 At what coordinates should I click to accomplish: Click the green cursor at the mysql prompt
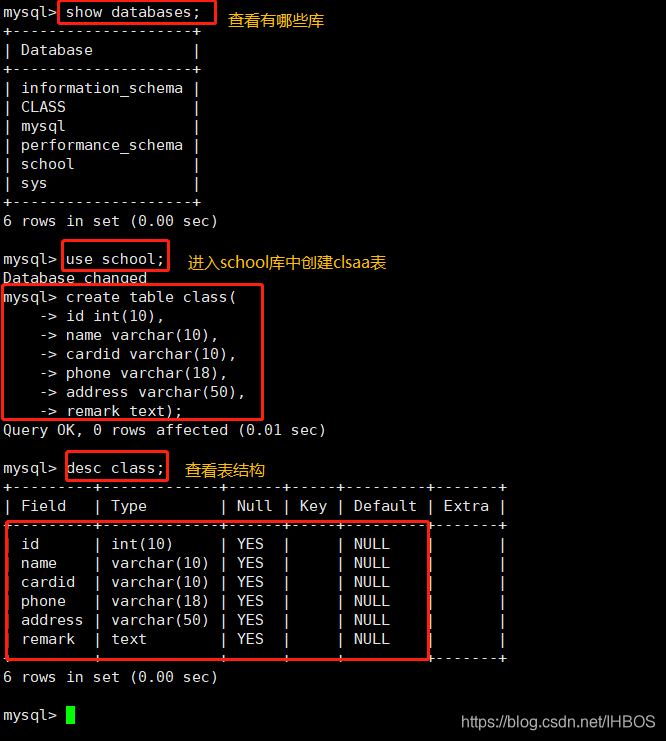[70, 715]
